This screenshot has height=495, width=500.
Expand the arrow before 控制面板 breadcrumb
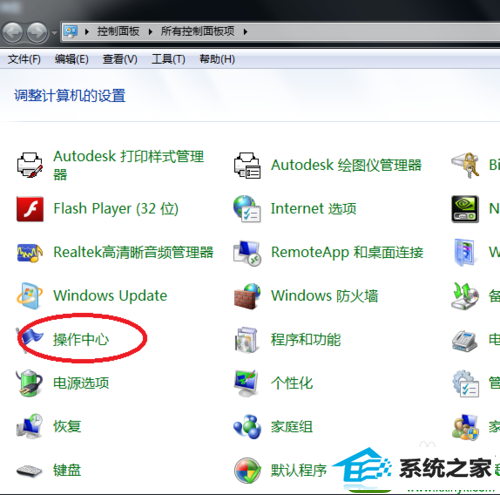(x=87, y=32)
